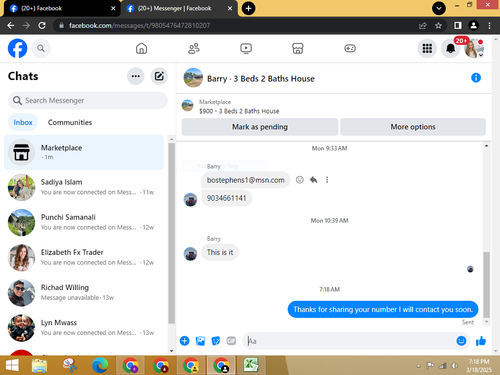Click the bostephens1@msn.com message bubble
The image size is (500, 375).
(246, 180)
